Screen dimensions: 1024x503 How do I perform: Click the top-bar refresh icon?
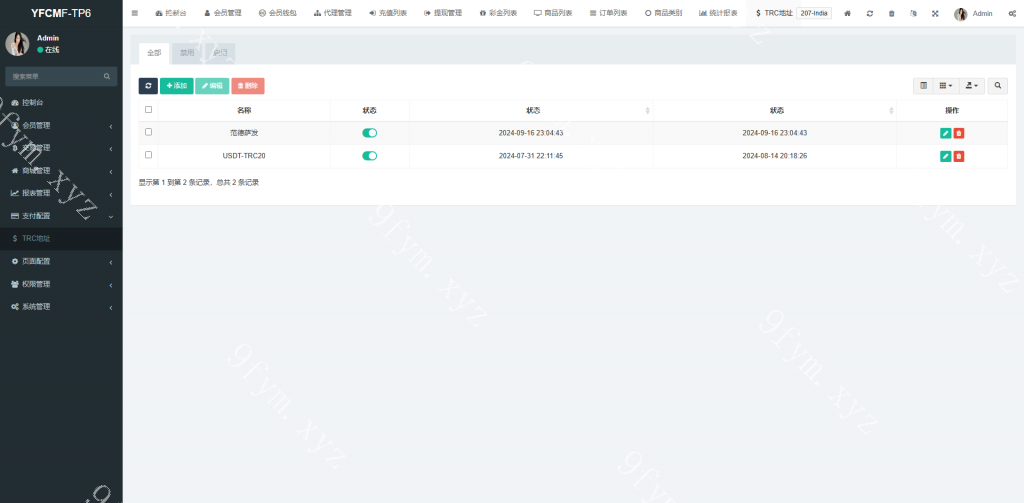869,13
